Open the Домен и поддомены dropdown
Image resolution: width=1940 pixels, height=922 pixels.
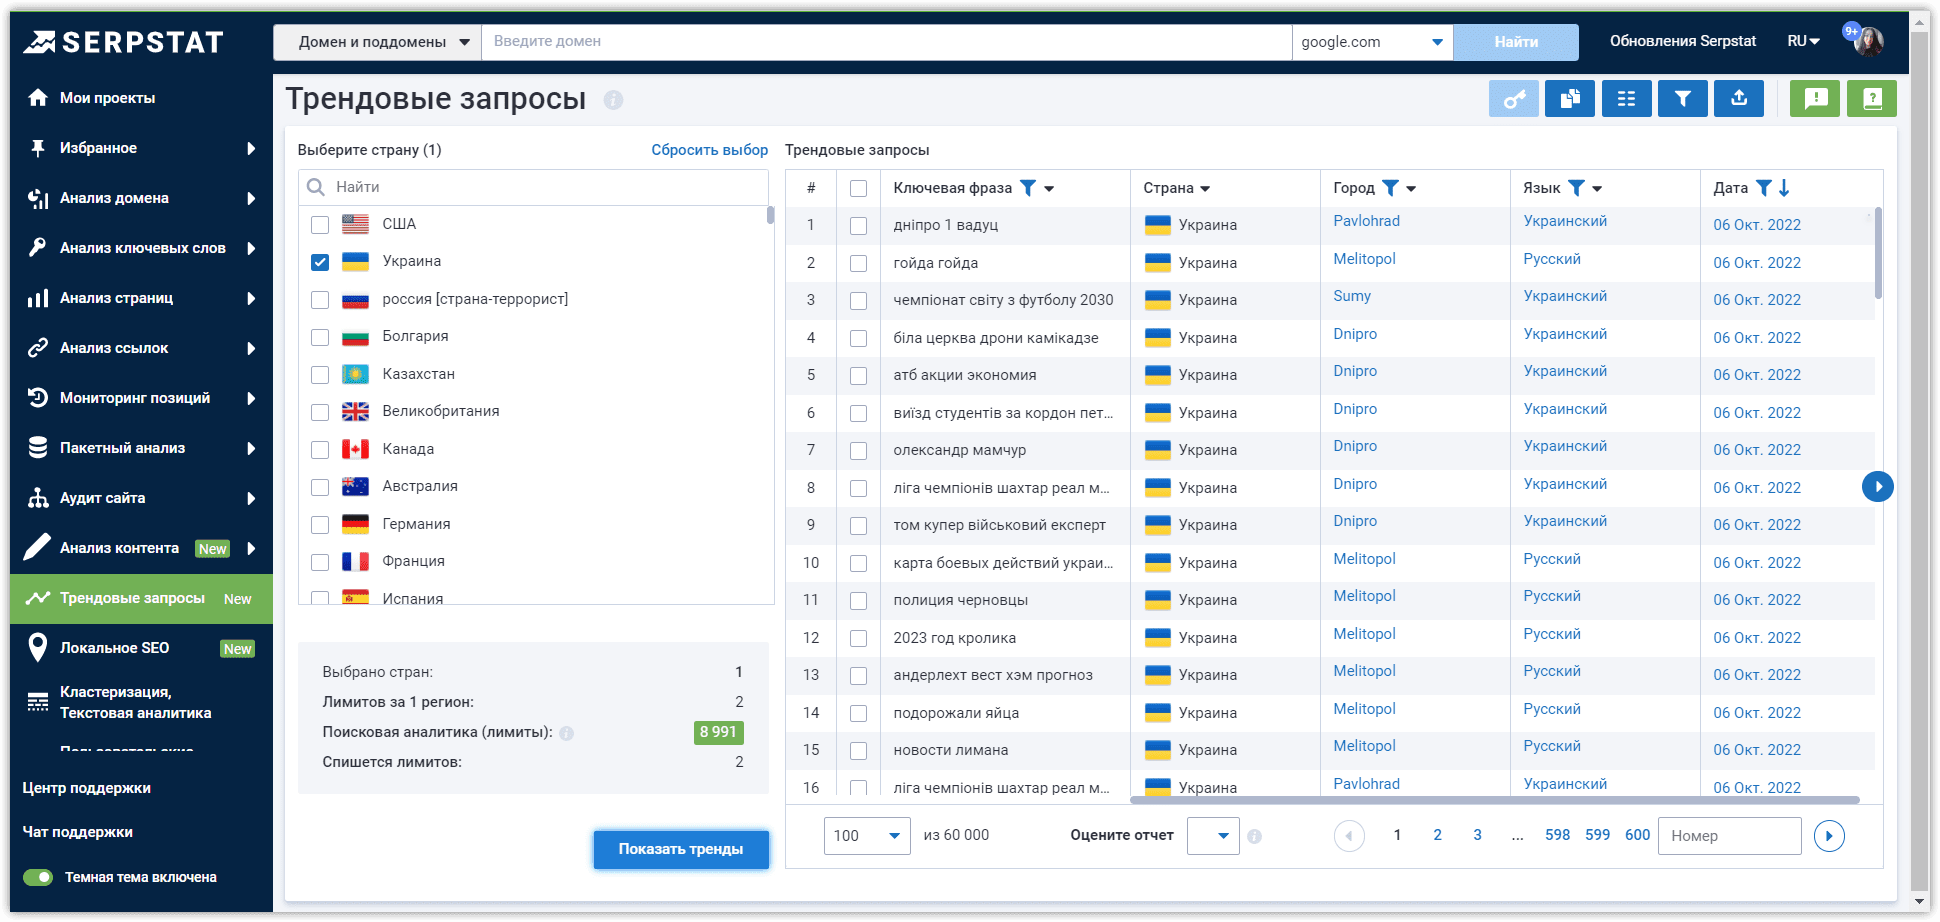tap(378, 42)
